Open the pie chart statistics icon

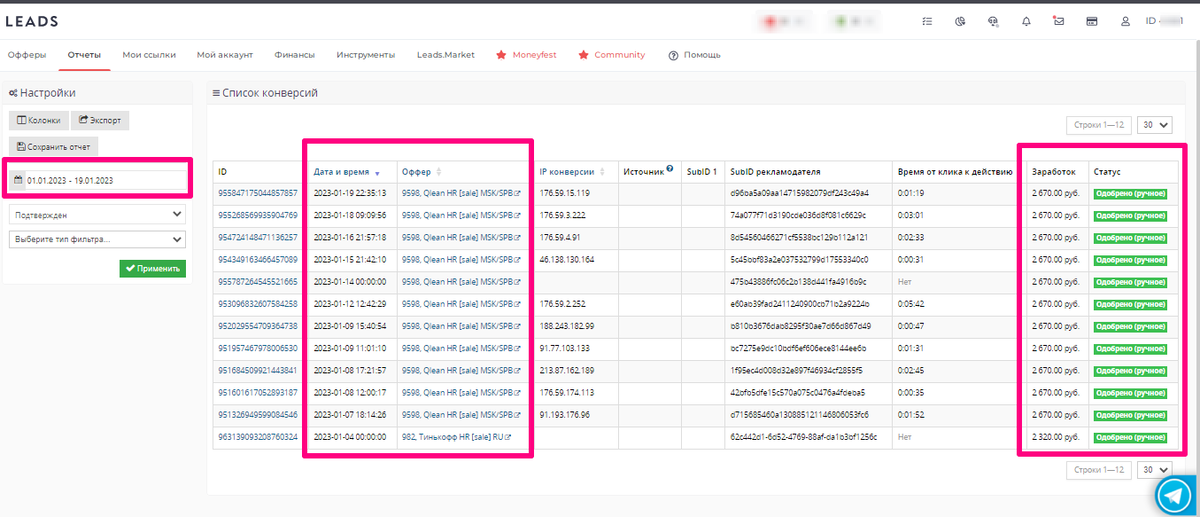[959, 21]
